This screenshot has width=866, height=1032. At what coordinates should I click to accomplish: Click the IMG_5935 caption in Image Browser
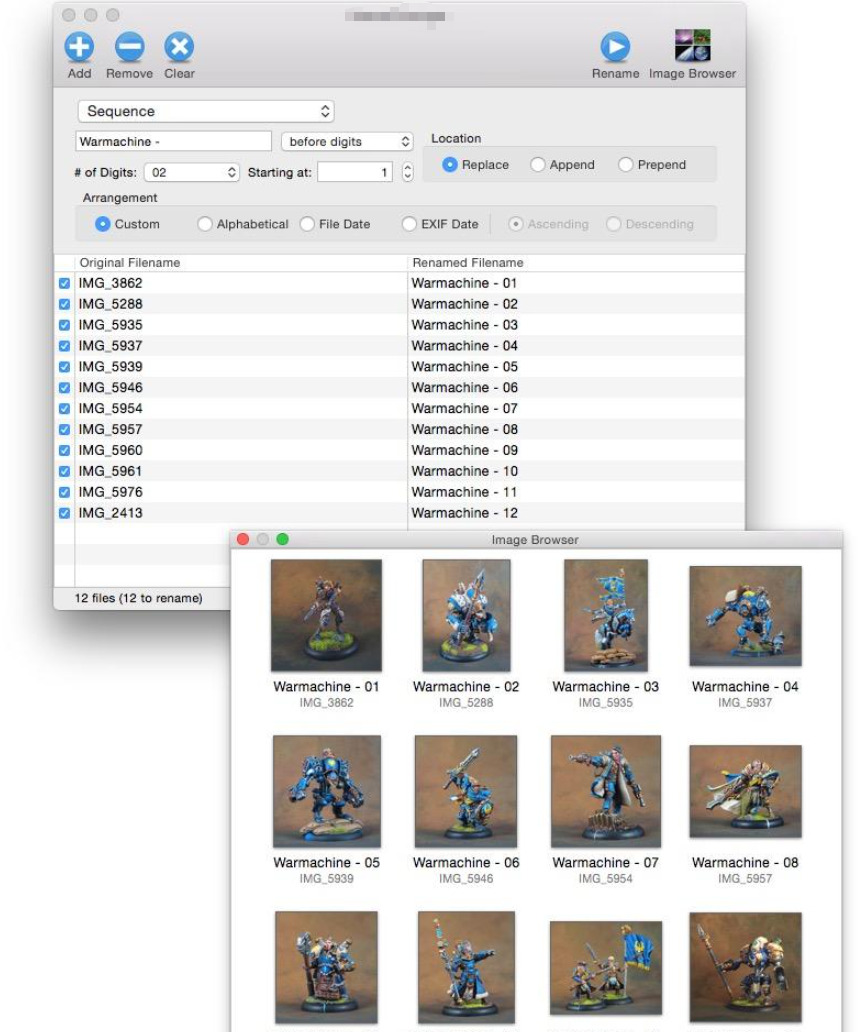coord(605,703)
